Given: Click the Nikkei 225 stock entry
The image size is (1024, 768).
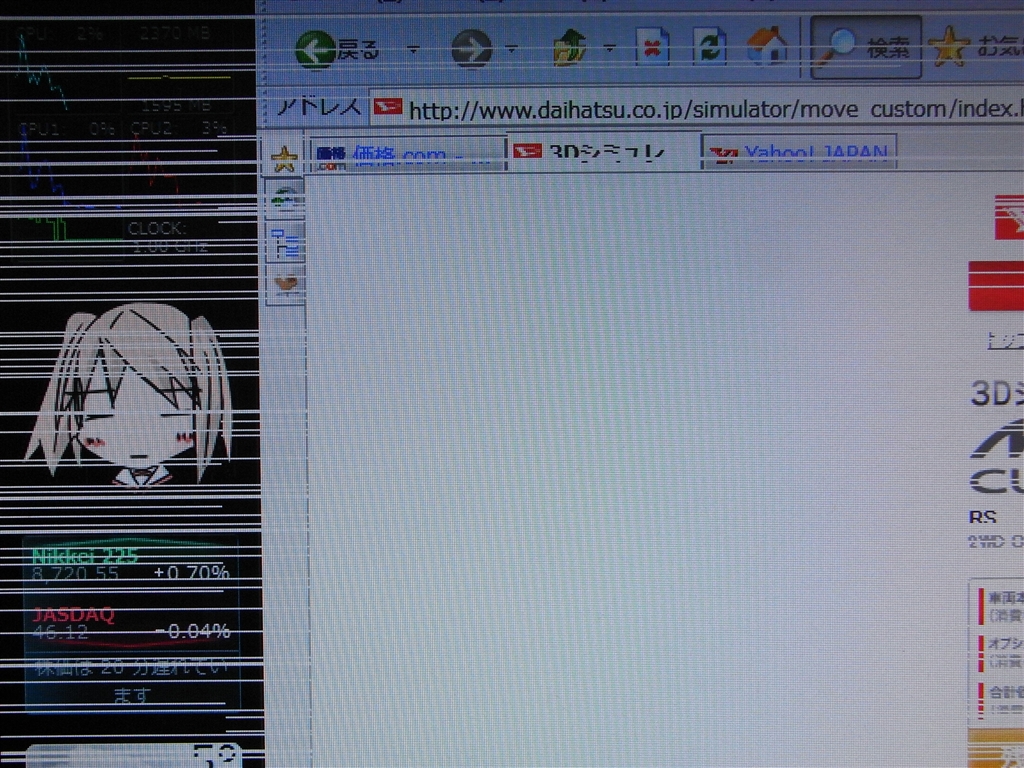Looking at the screenshot, I should click(131, 565).
